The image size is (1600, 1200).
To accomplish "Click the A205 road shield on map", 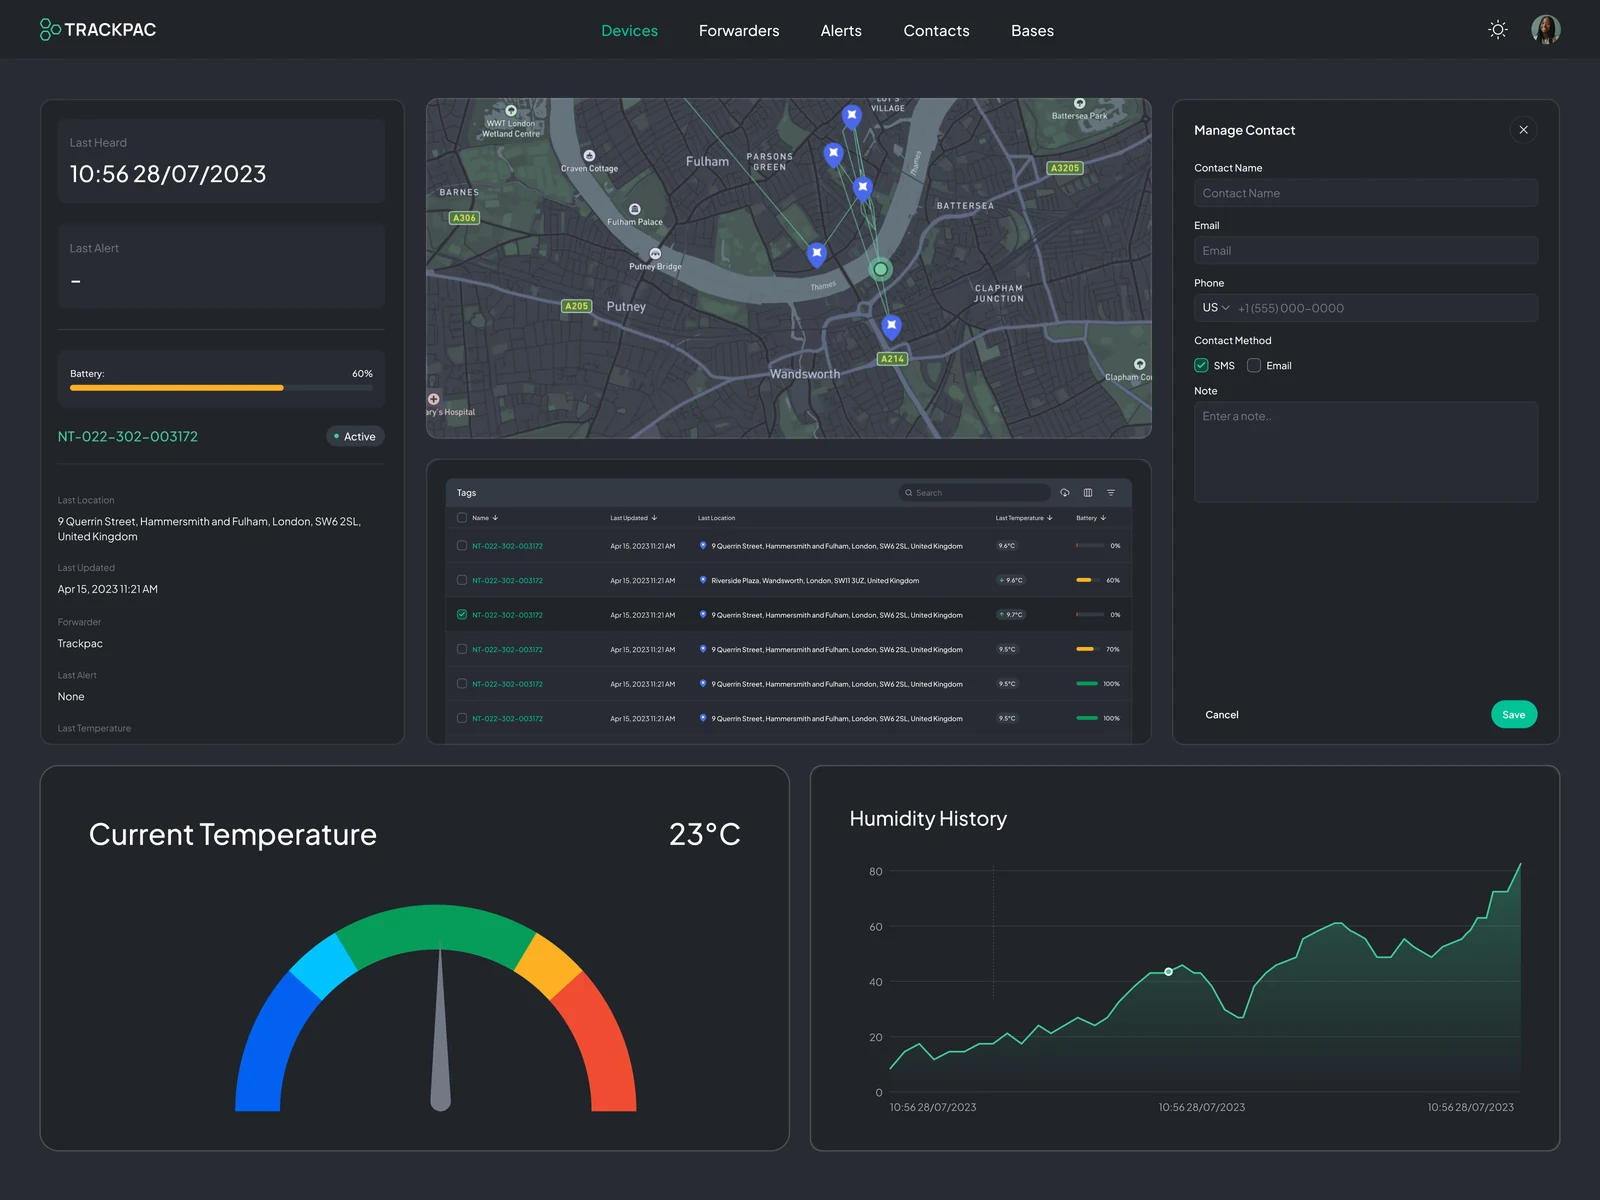I will click(577, 306).
